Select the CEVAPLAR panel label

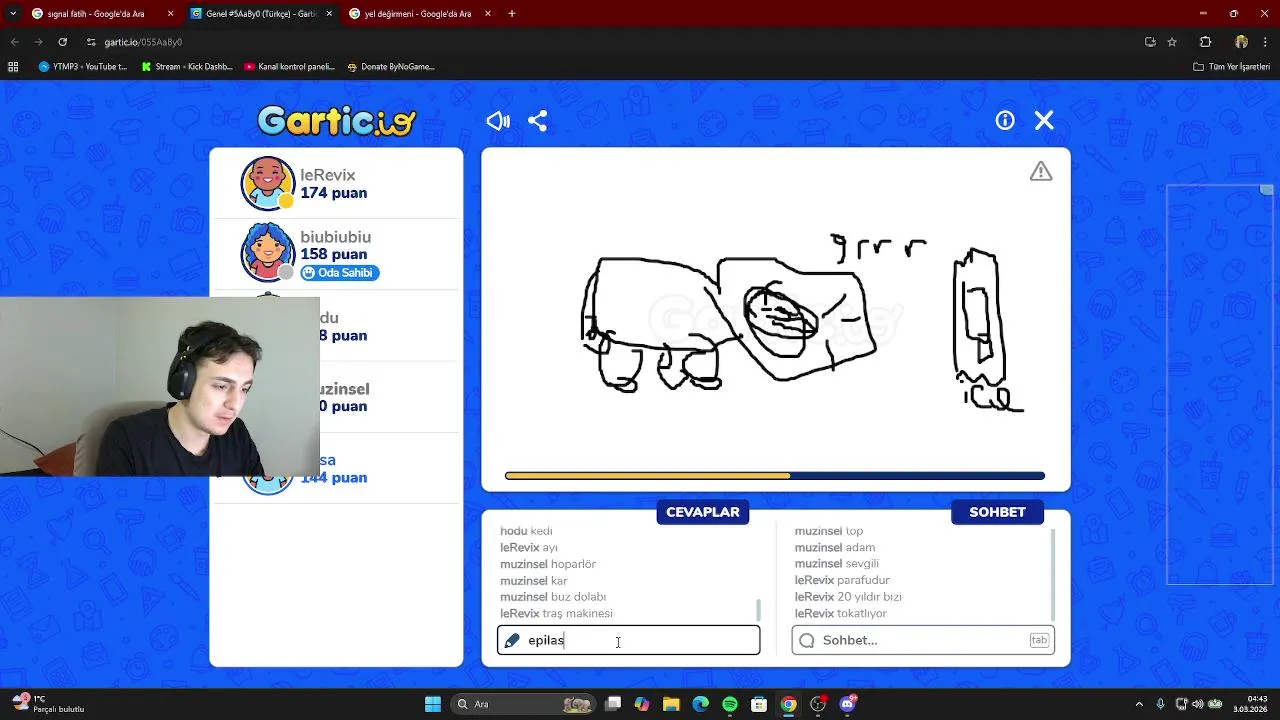[703, 512]
